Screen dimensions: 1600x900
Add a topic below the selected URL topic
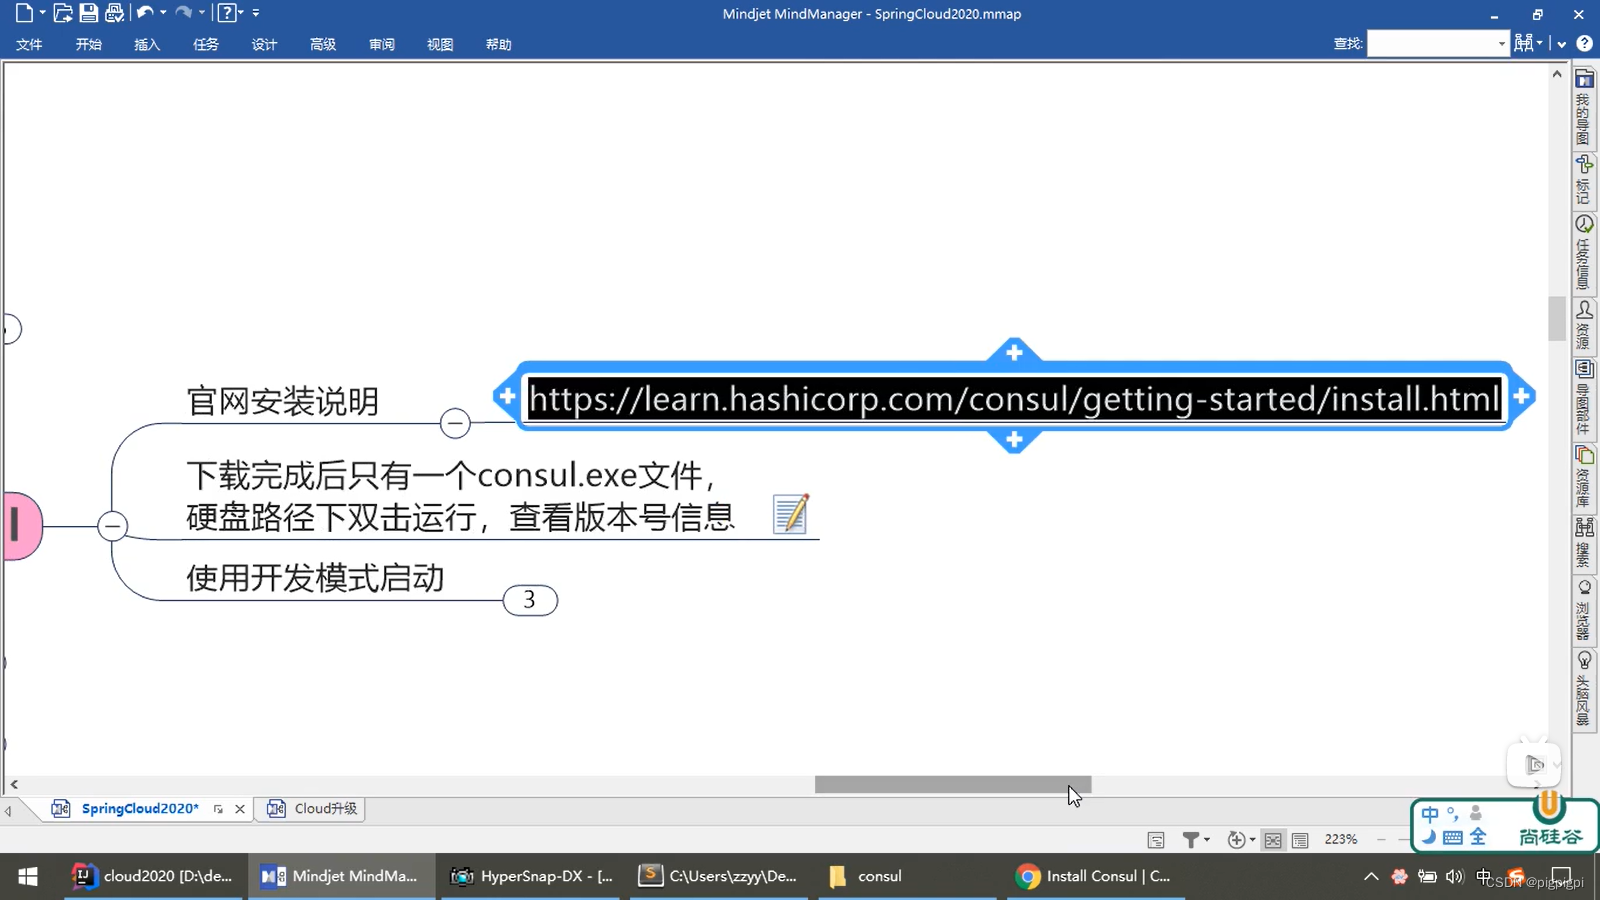(1014, 440)
